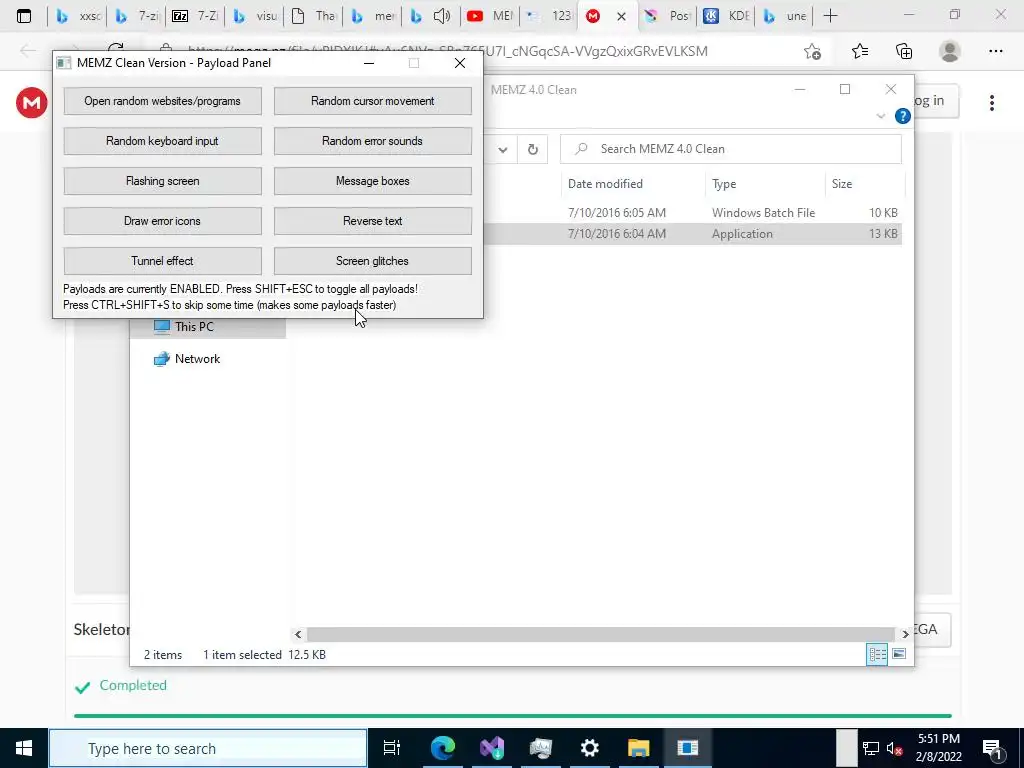Click MEMZ Payload Panel title icon
Screen dimensions: 1024x768
point(63,63)
